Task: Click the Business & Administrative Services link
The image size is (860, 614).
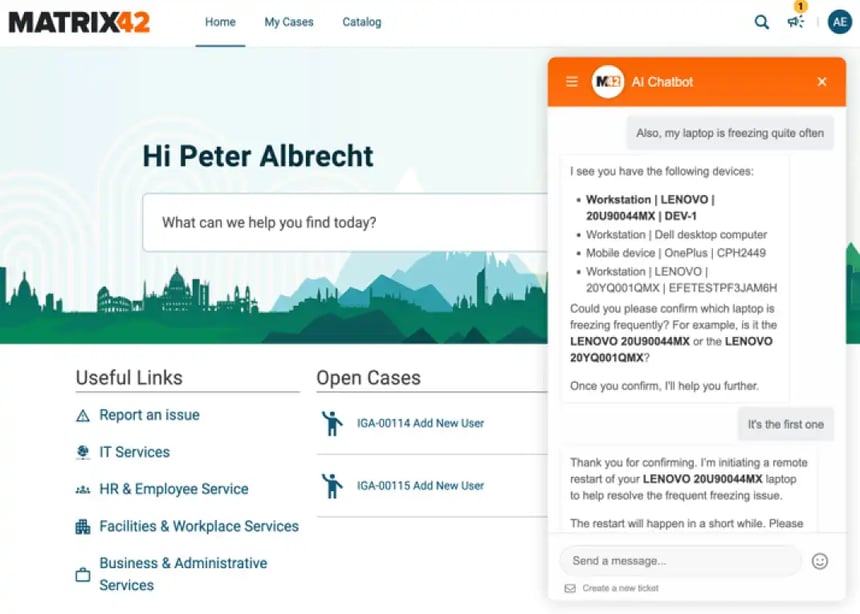Action: pyautogui.click(x=183, y=570)
